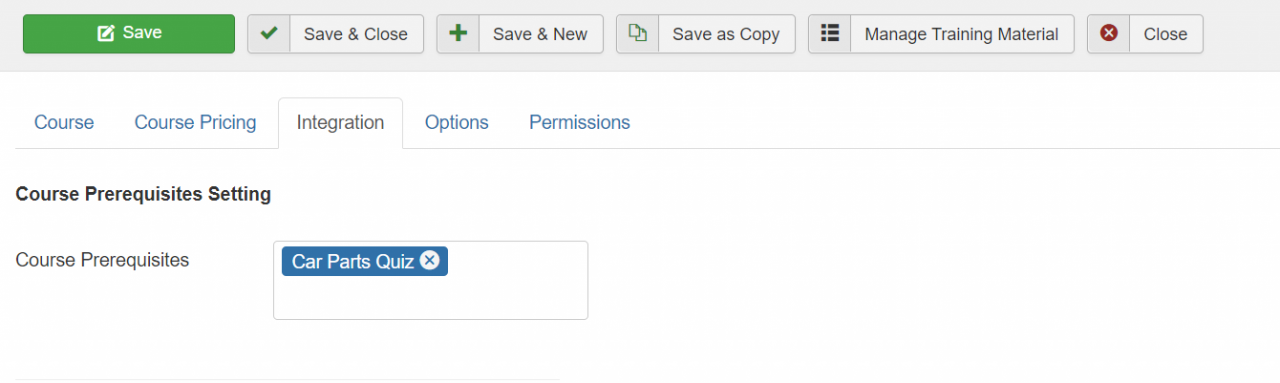Click the edit icon on the Save button

point(106,33)
